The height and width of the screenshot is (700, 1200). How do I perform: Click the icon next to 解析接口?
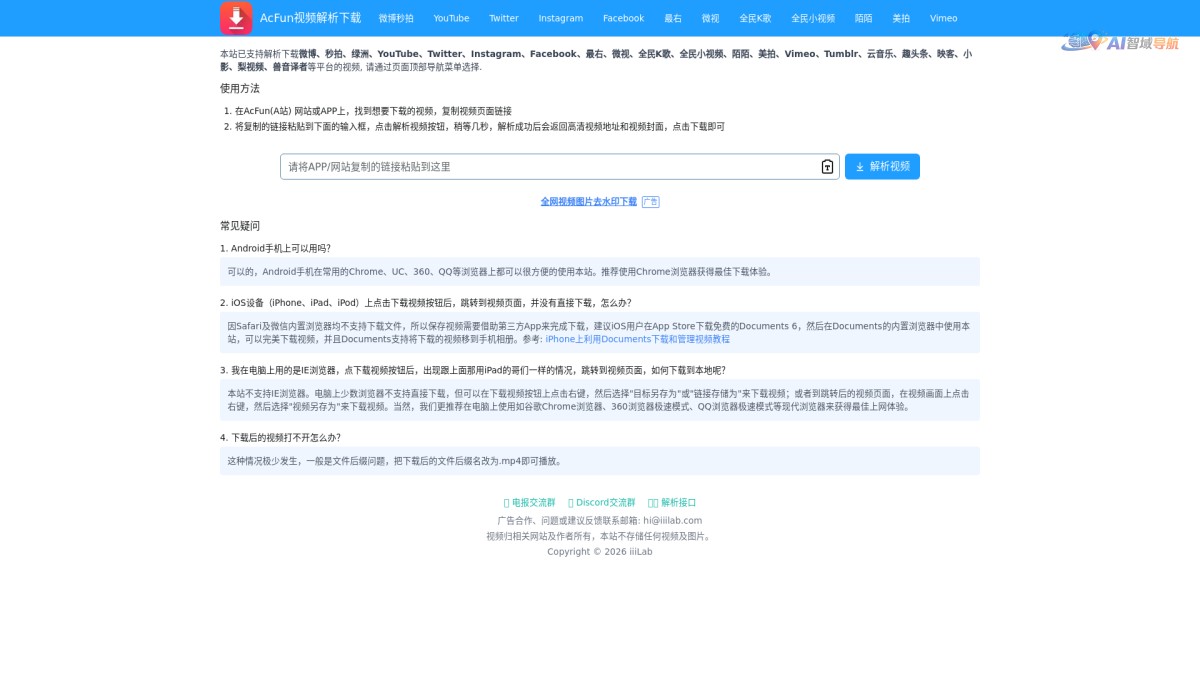click(652, 502)
